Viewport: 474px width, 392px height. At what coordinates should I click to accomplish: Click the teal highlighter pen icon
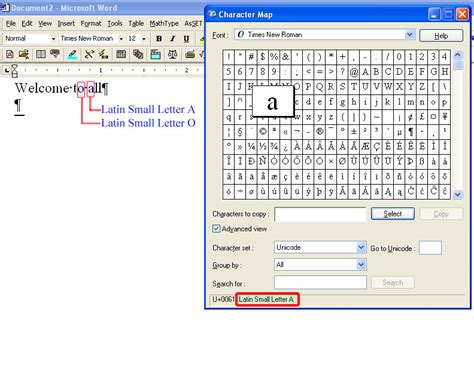pyautogui.click(x=72, y=54)
